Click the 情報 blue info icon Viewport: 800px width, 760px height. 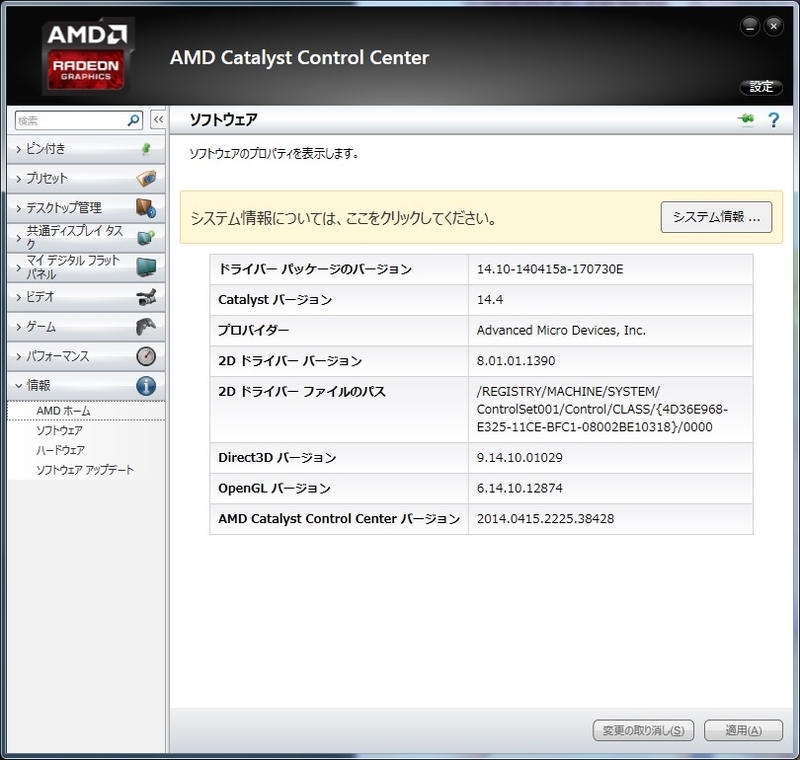click(146, 386)
